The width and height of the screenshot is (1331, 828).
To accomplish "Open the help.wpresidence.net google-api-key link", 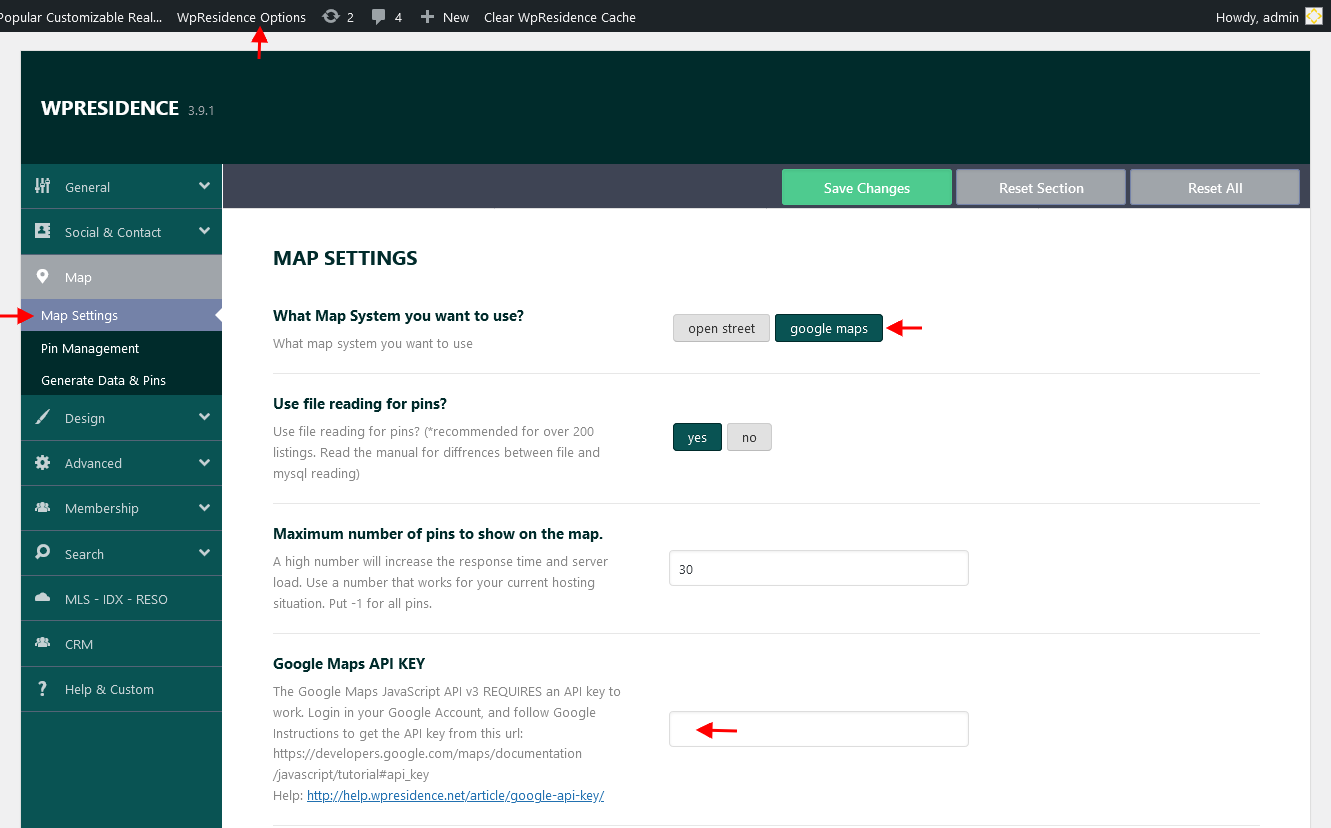I will click(455, 796).
